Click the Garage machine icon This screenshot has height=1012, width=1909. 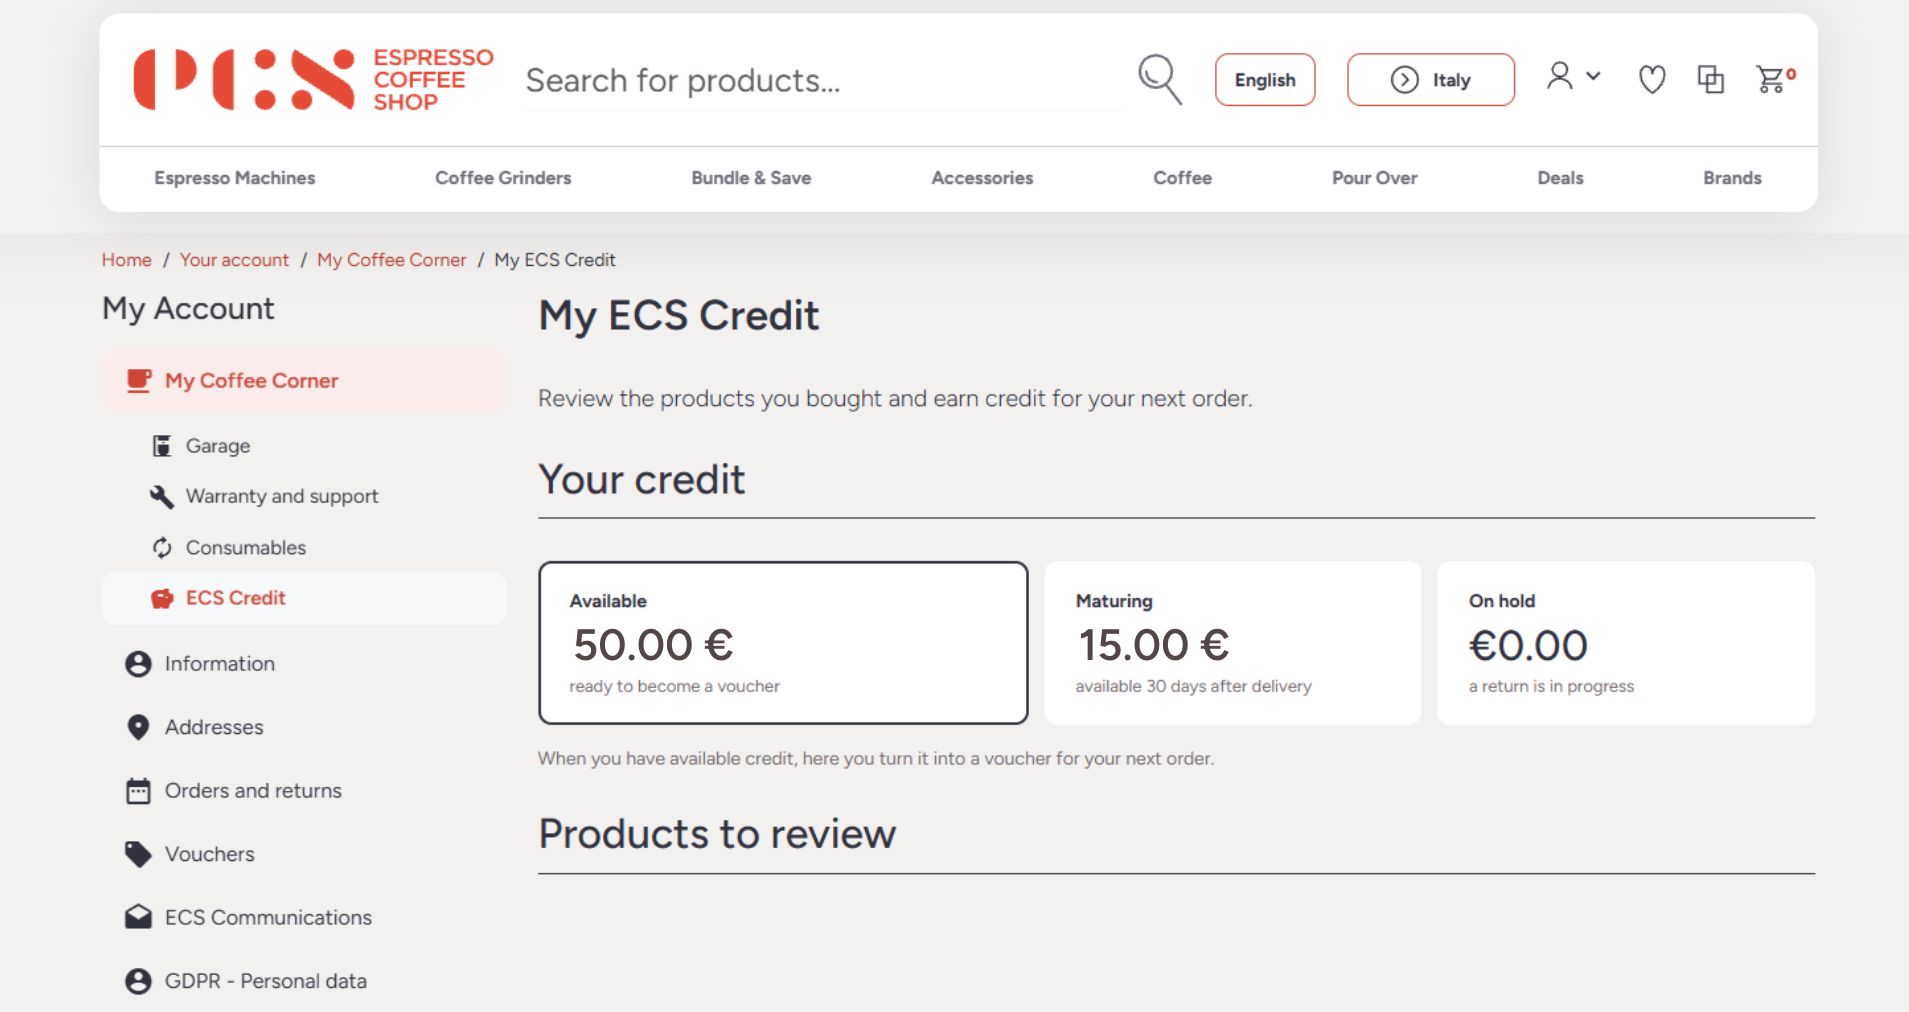coord(161,446)
